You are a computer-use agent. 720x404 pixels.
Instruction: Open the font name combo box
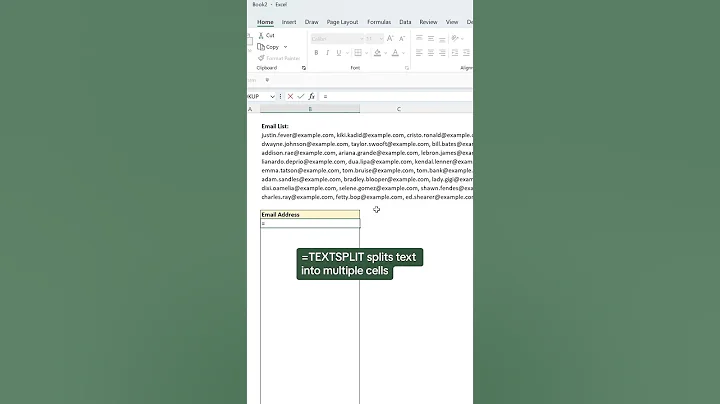click(x=338, y=39)
